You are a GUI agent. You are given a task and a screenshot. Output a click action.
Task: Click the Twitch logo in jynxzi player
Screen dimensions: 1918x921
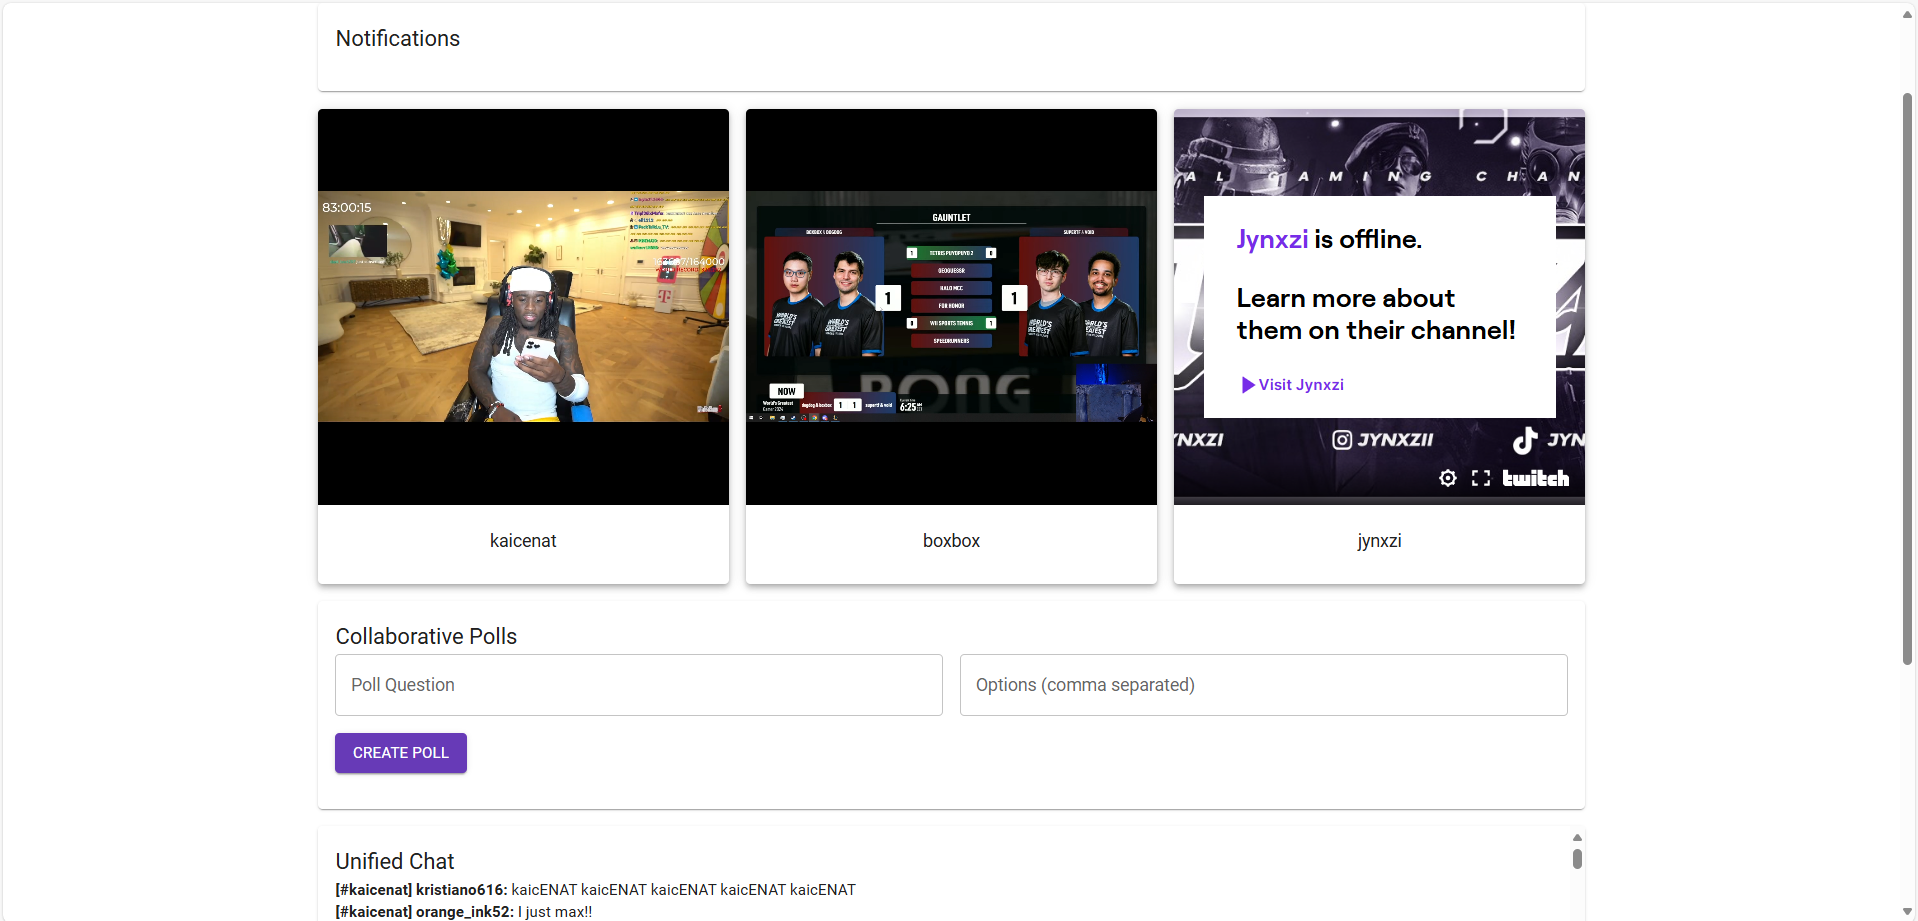1535,478
